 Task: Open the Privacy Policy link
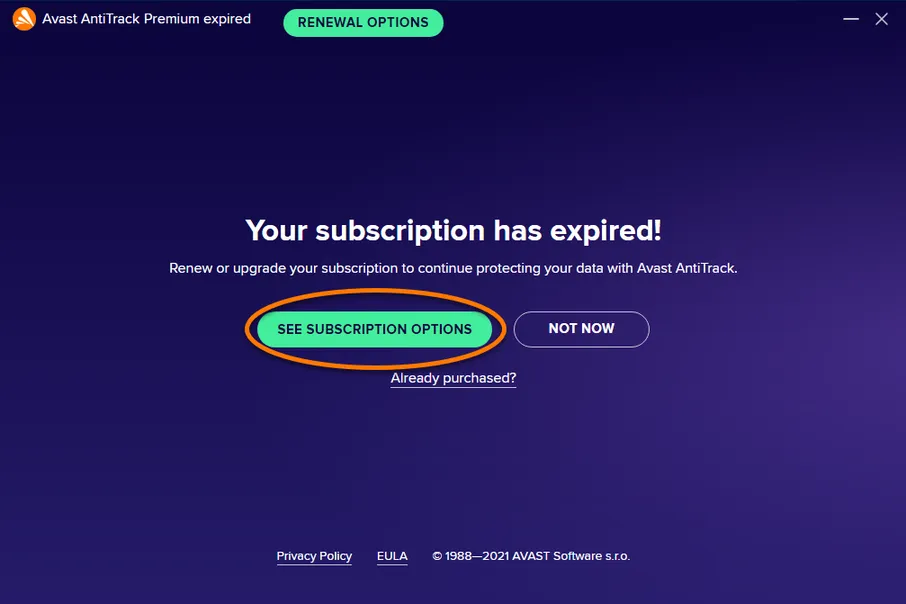[x=314, y=556]
